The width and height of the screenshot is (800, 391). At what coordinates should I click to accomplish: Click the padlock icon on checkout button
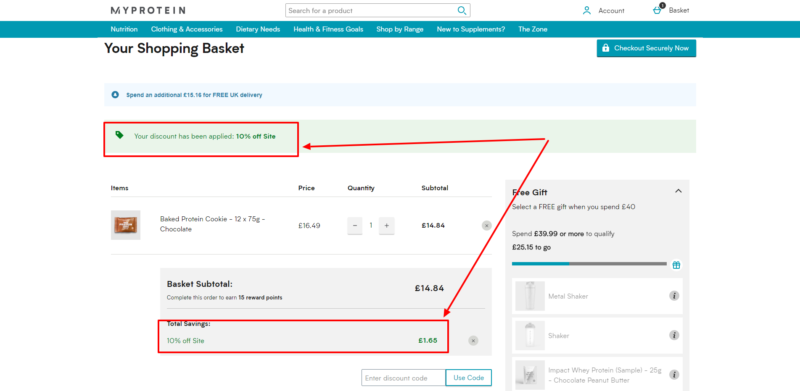[x=606, y=48]
